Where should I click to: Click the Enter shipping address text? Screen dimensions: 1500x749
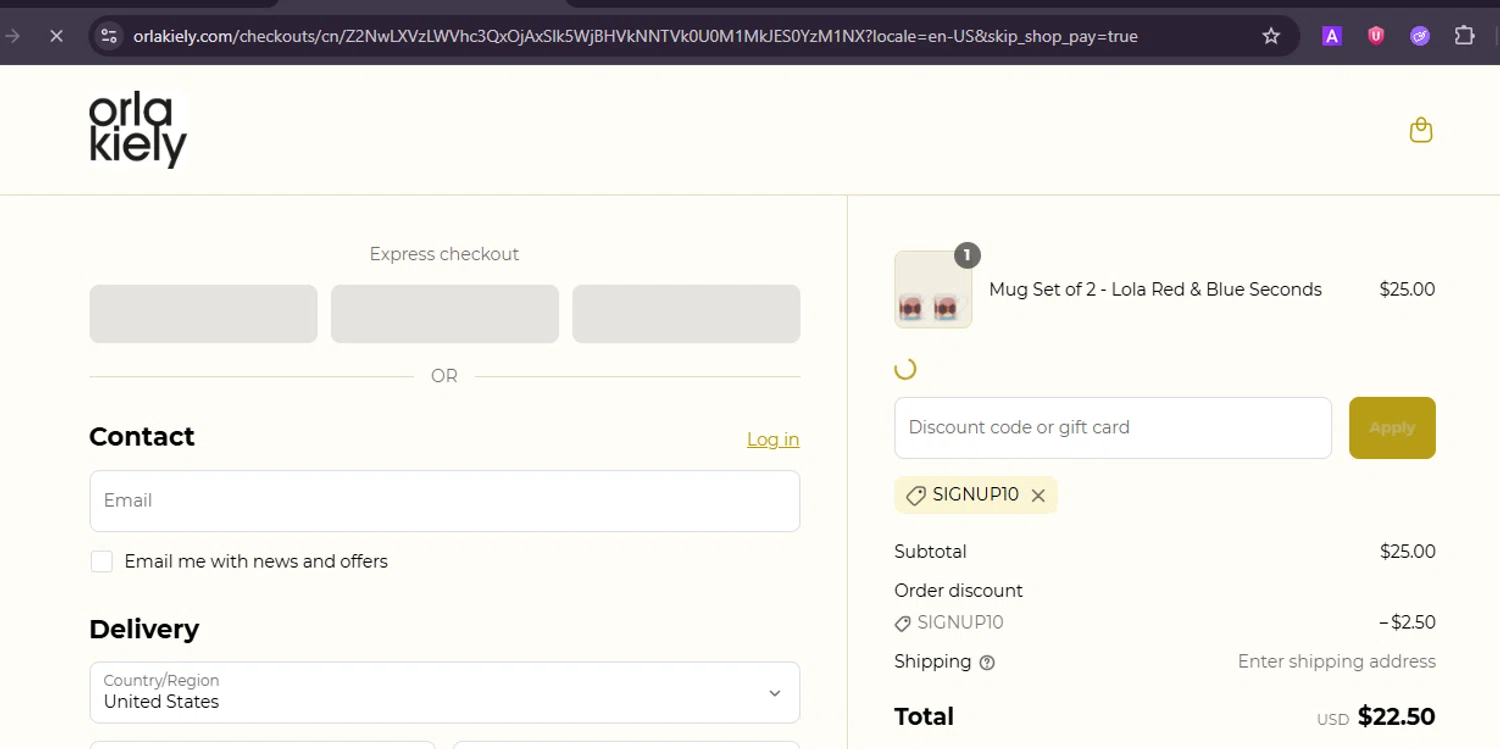(x=1336, y=661)
